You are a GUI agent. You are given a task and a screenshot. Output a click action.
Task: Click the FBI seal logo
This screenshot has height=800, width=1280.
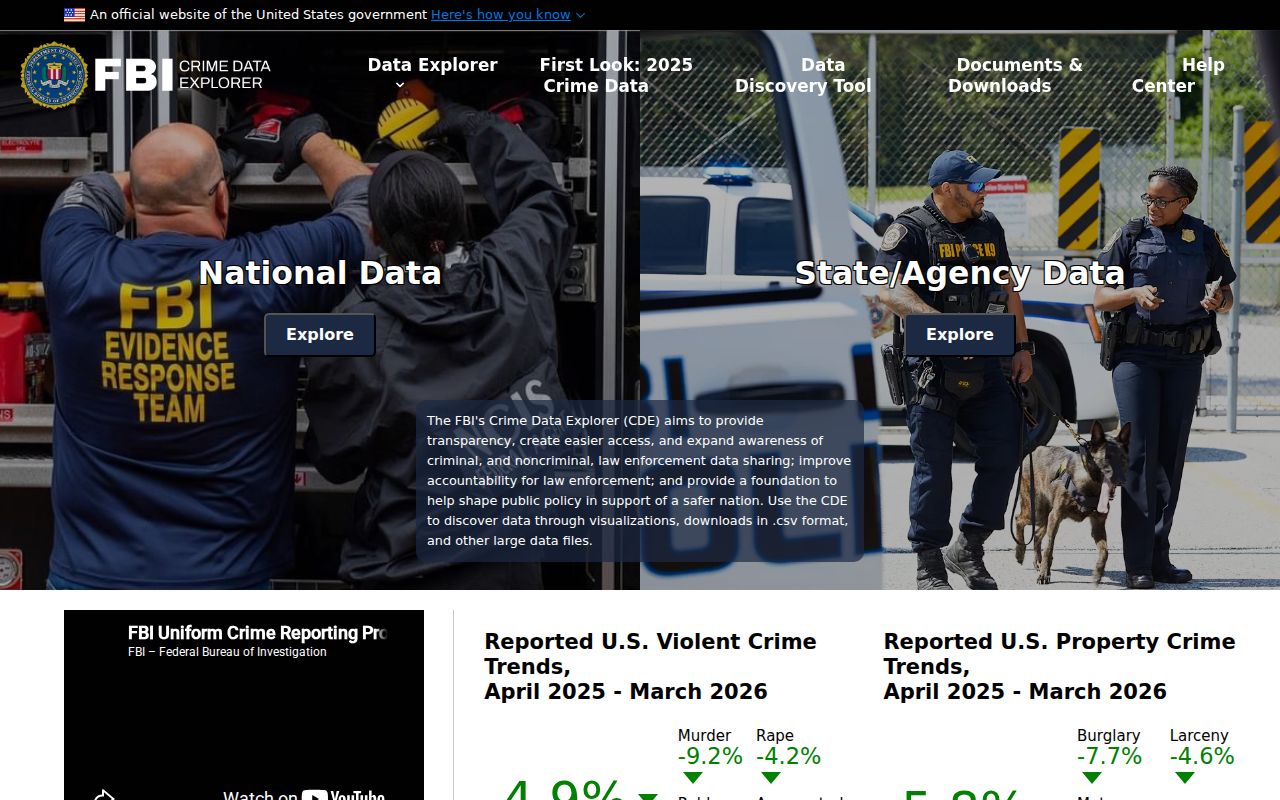[x=54, y=75]
